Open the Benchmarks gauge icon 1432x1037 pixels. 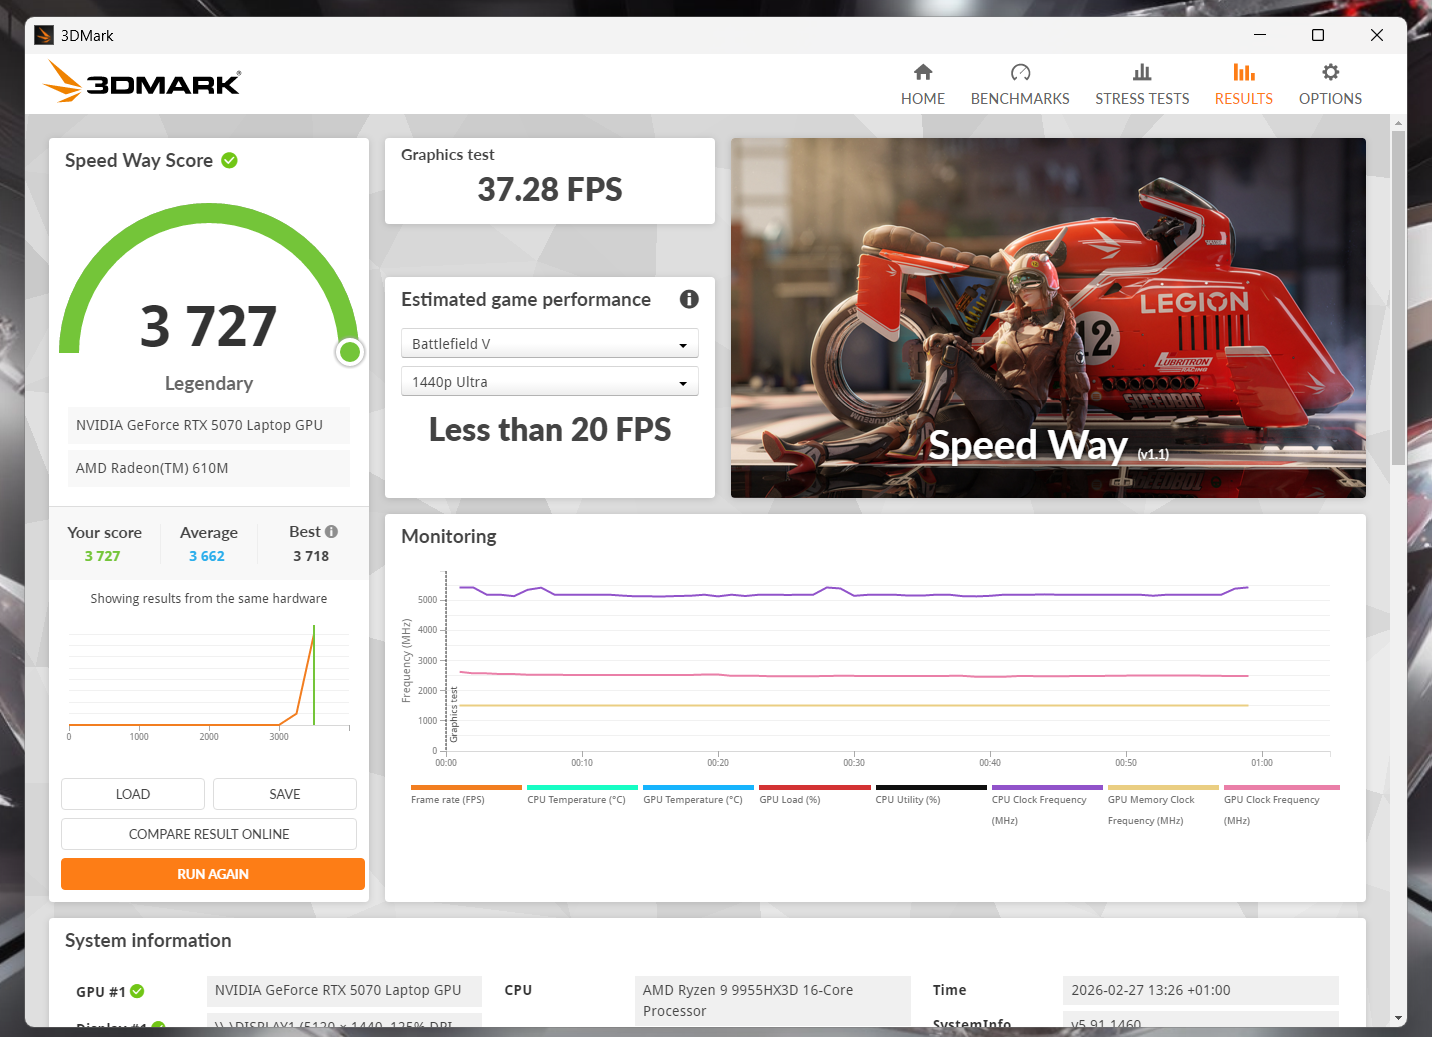(1020, 72)
